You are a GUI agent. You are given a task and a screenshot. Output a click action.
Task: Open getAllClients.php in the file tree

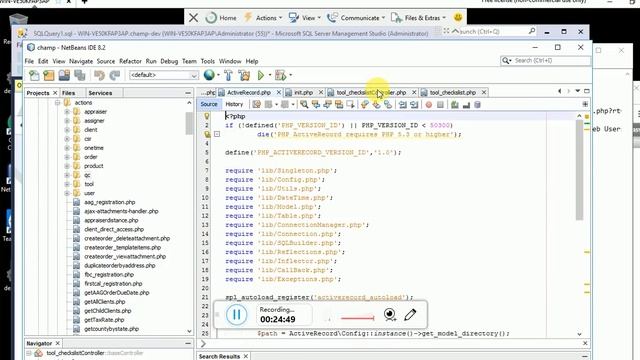coord(104,302)
